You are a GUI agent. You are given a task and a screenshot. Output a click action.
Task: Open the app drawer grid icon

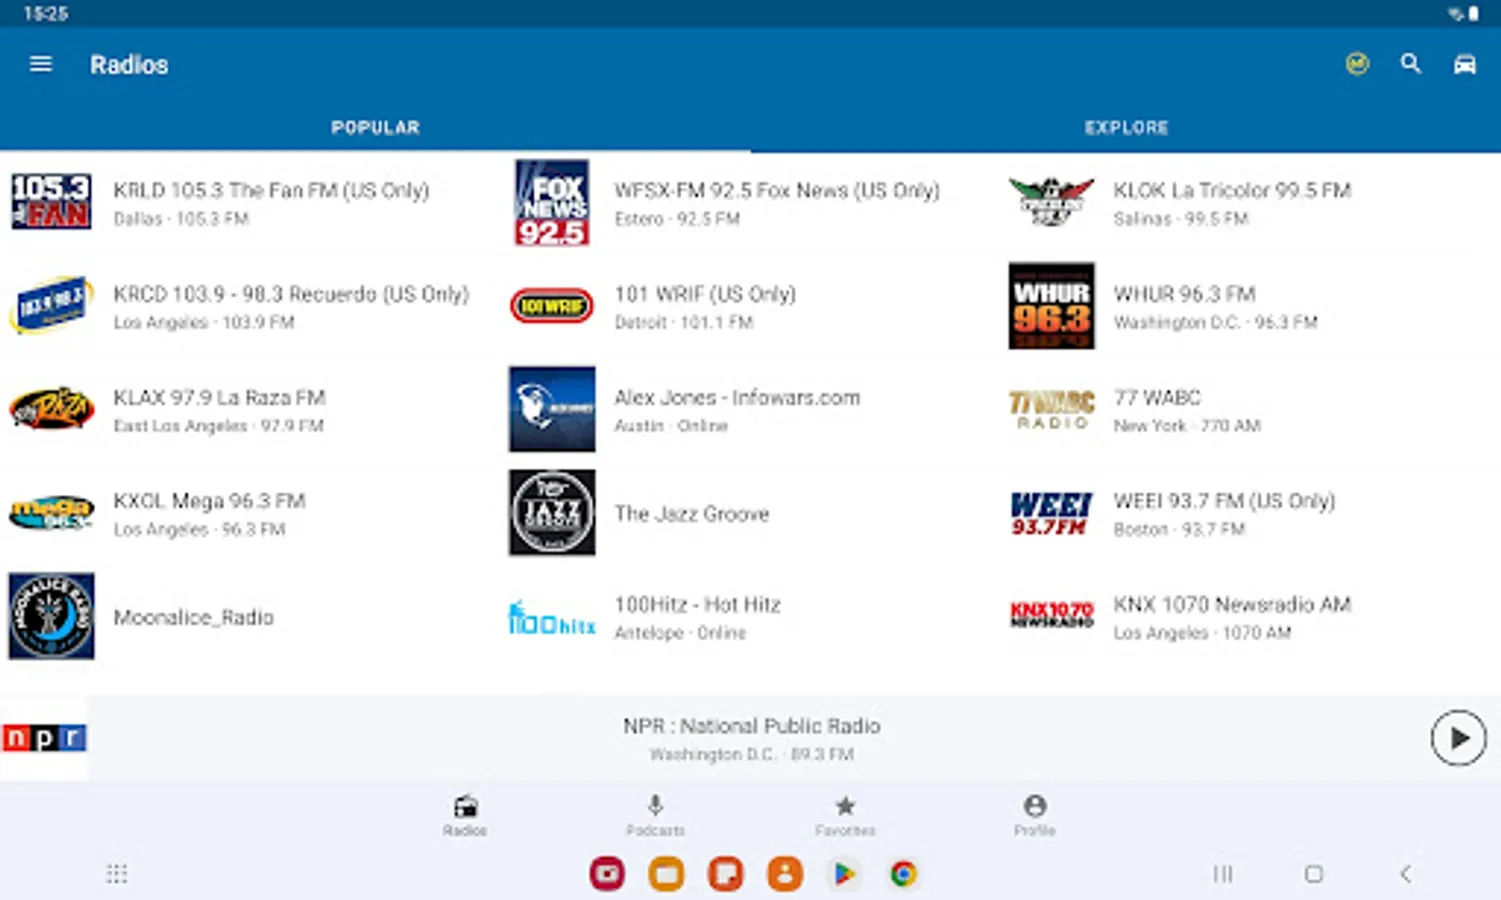coord(117,874)
